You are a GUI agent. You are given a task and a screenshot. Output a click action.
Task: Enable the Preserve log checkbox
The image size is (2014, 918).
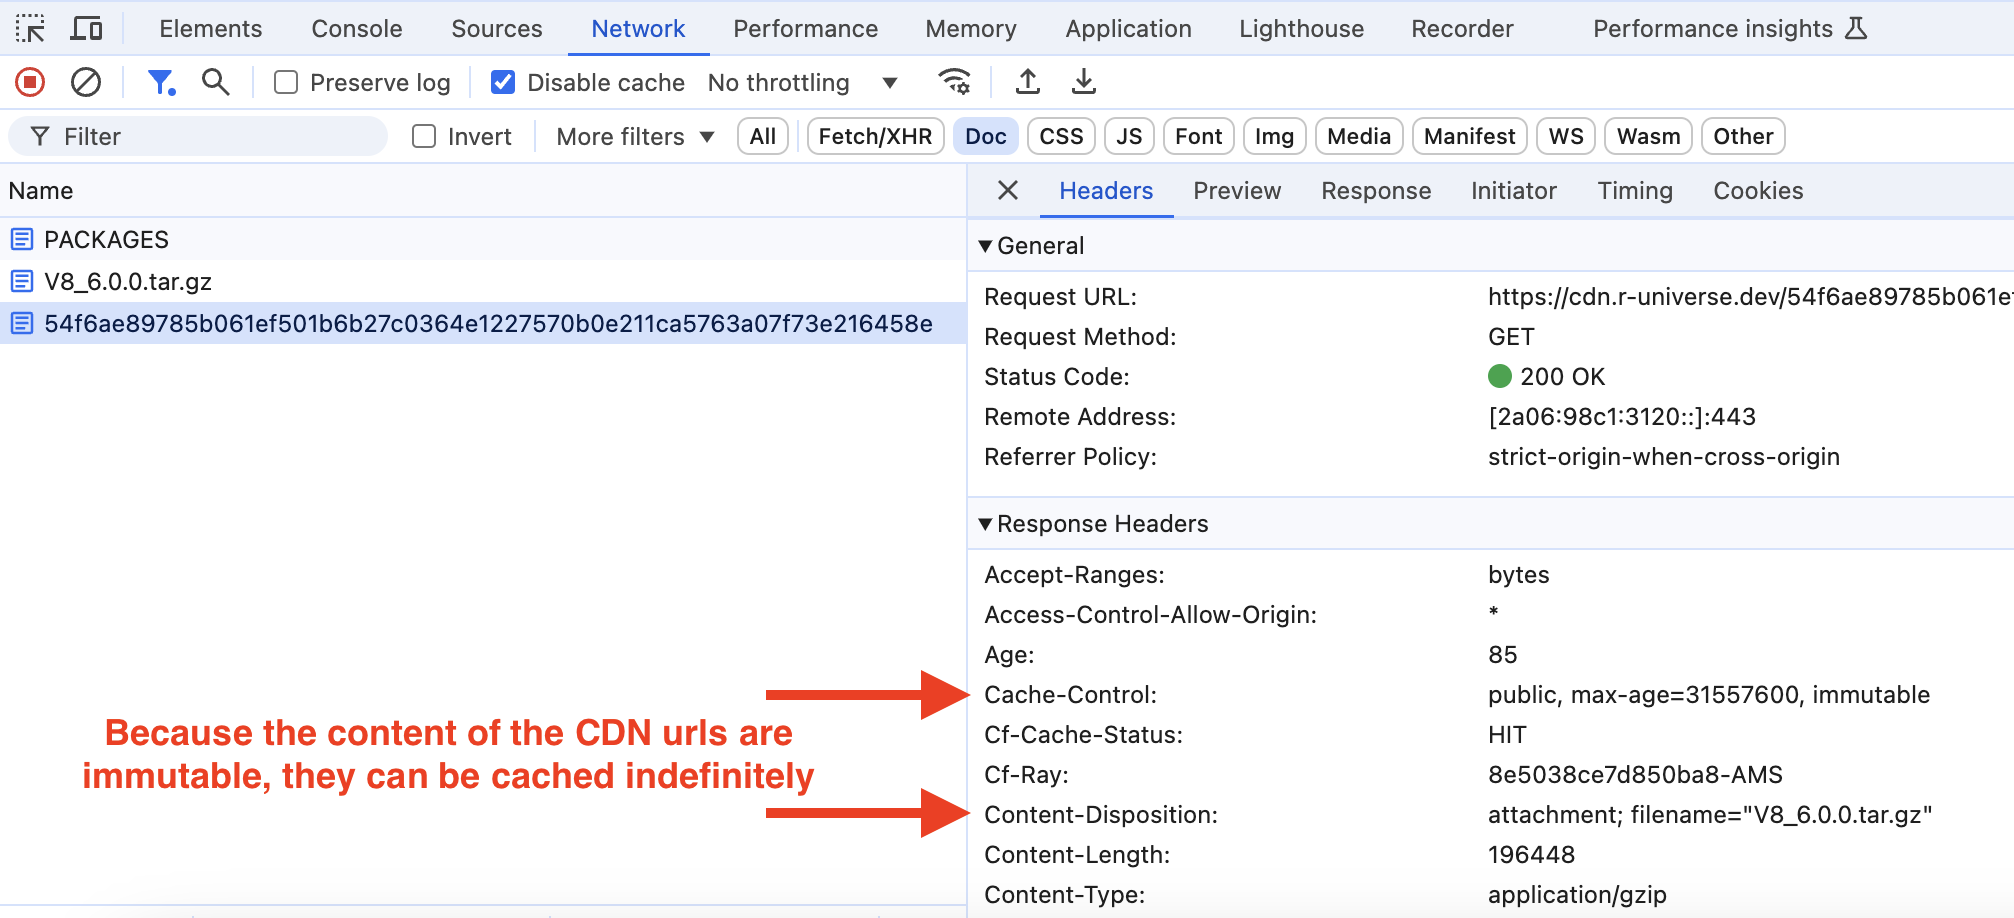point(286,82)
